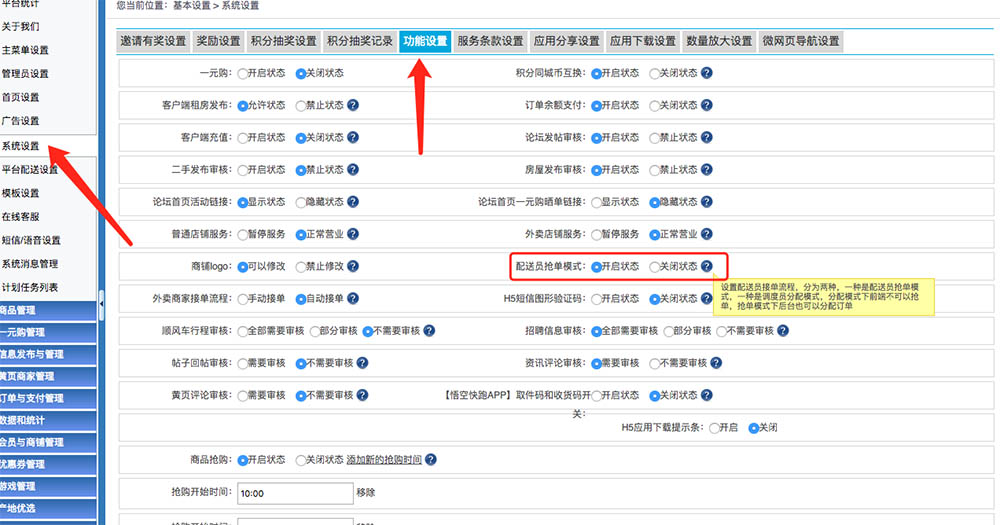Choose 手动接单 for 外卖商家接单流程
Screen dimensions: 1000x525
pyautogui.click(x=243, y=299)
